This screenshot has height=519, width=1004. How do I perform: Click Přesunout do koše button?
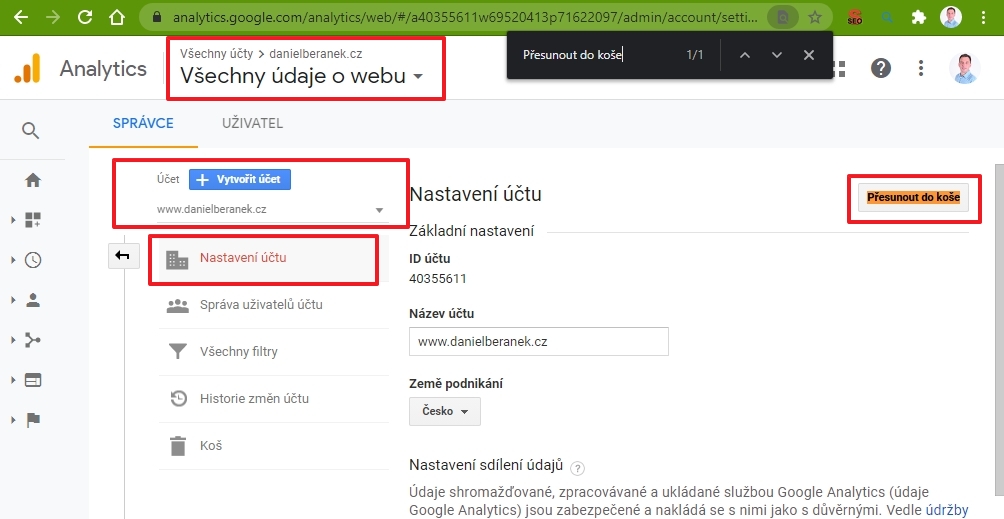(x=913, y=198)
